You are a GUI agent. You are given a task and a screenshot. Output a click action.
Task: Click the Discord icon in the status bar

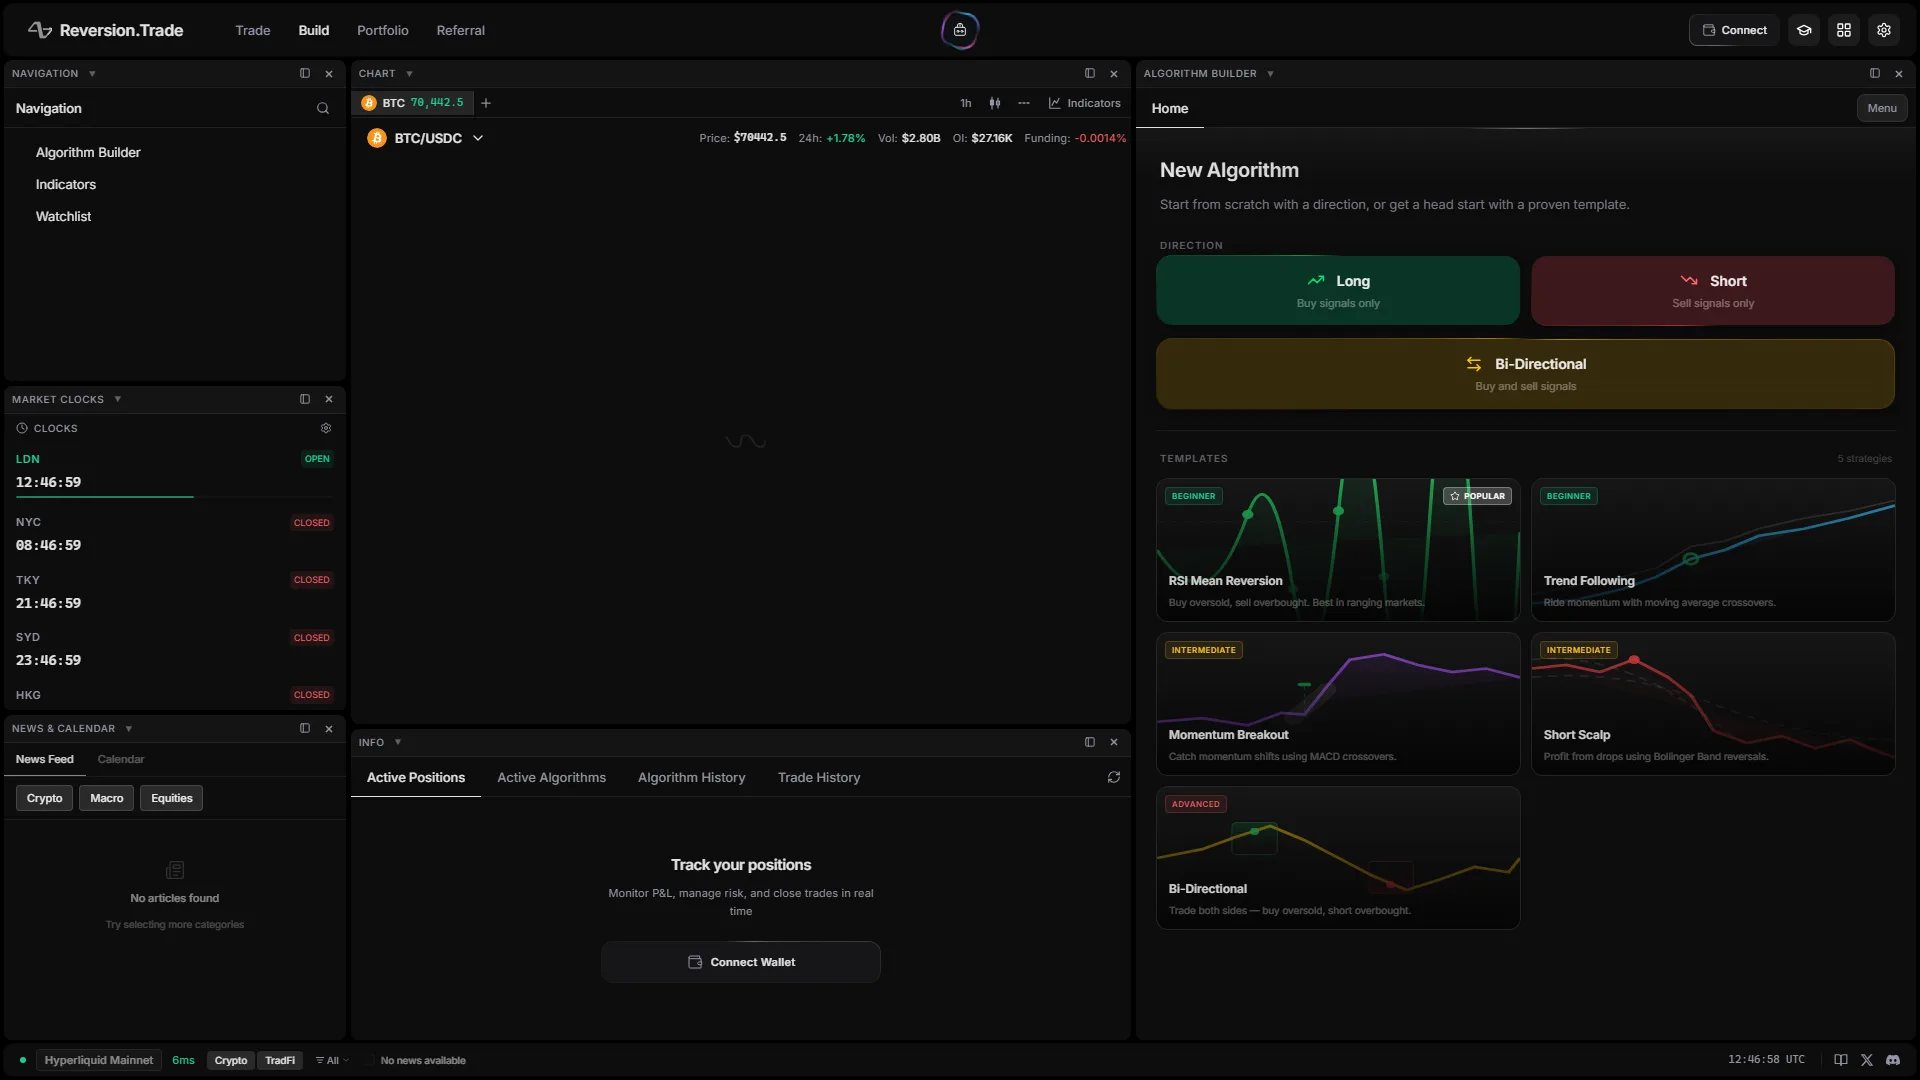[x=1893, y=1060]
